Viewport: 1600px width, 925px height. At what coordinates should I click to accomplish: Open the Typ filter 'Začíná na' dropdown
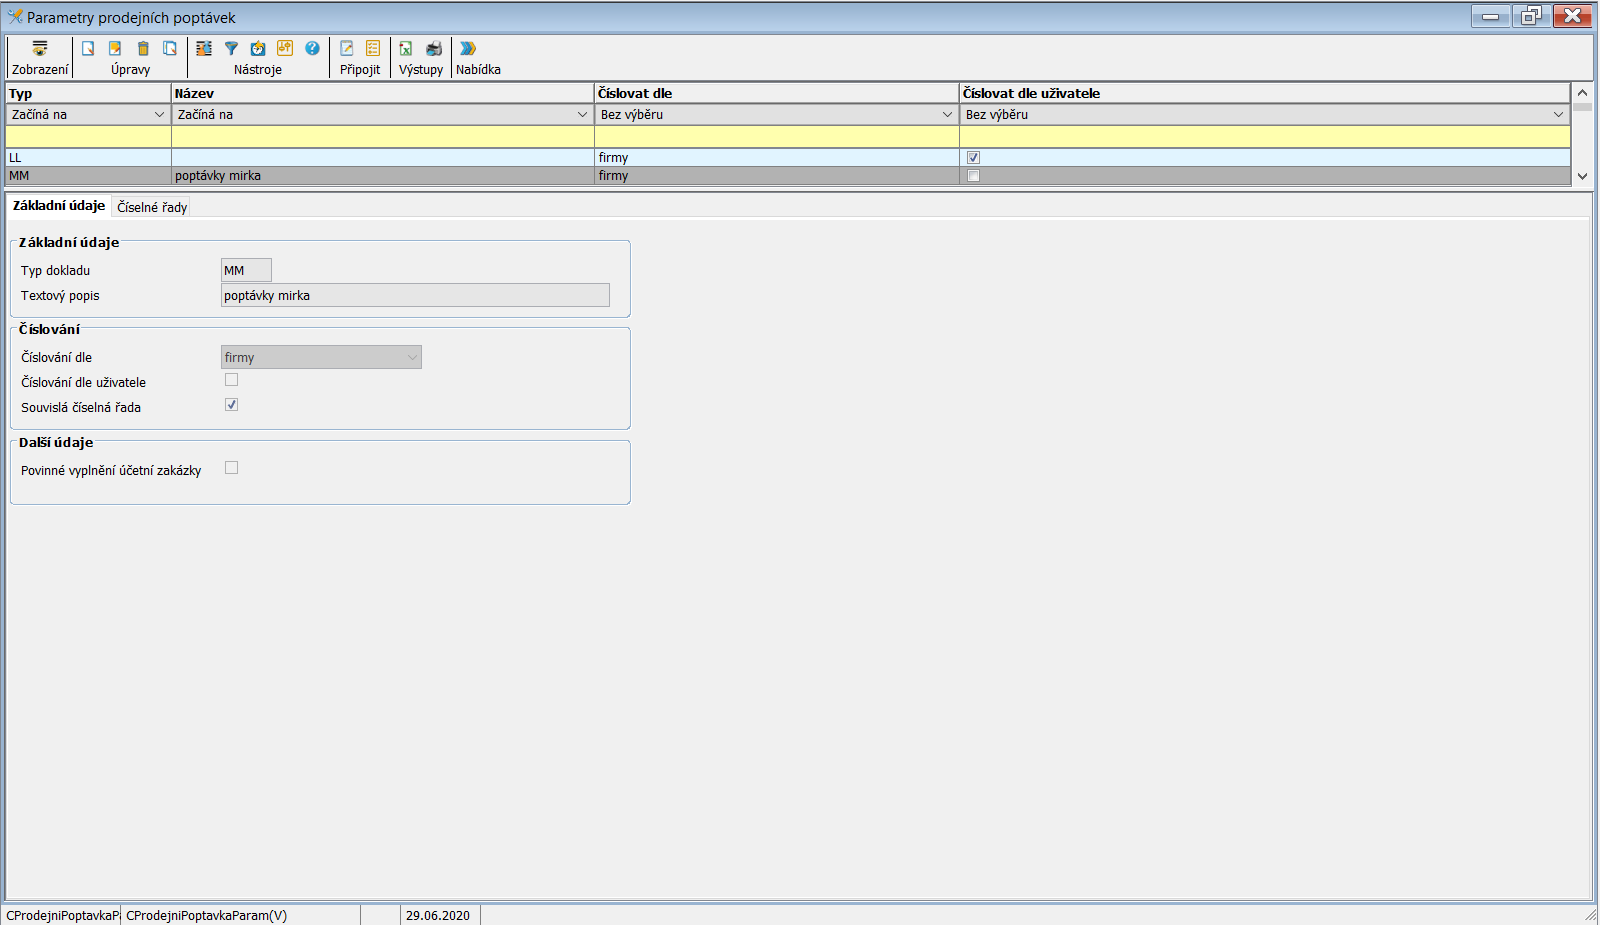click(x=87, y=115)
